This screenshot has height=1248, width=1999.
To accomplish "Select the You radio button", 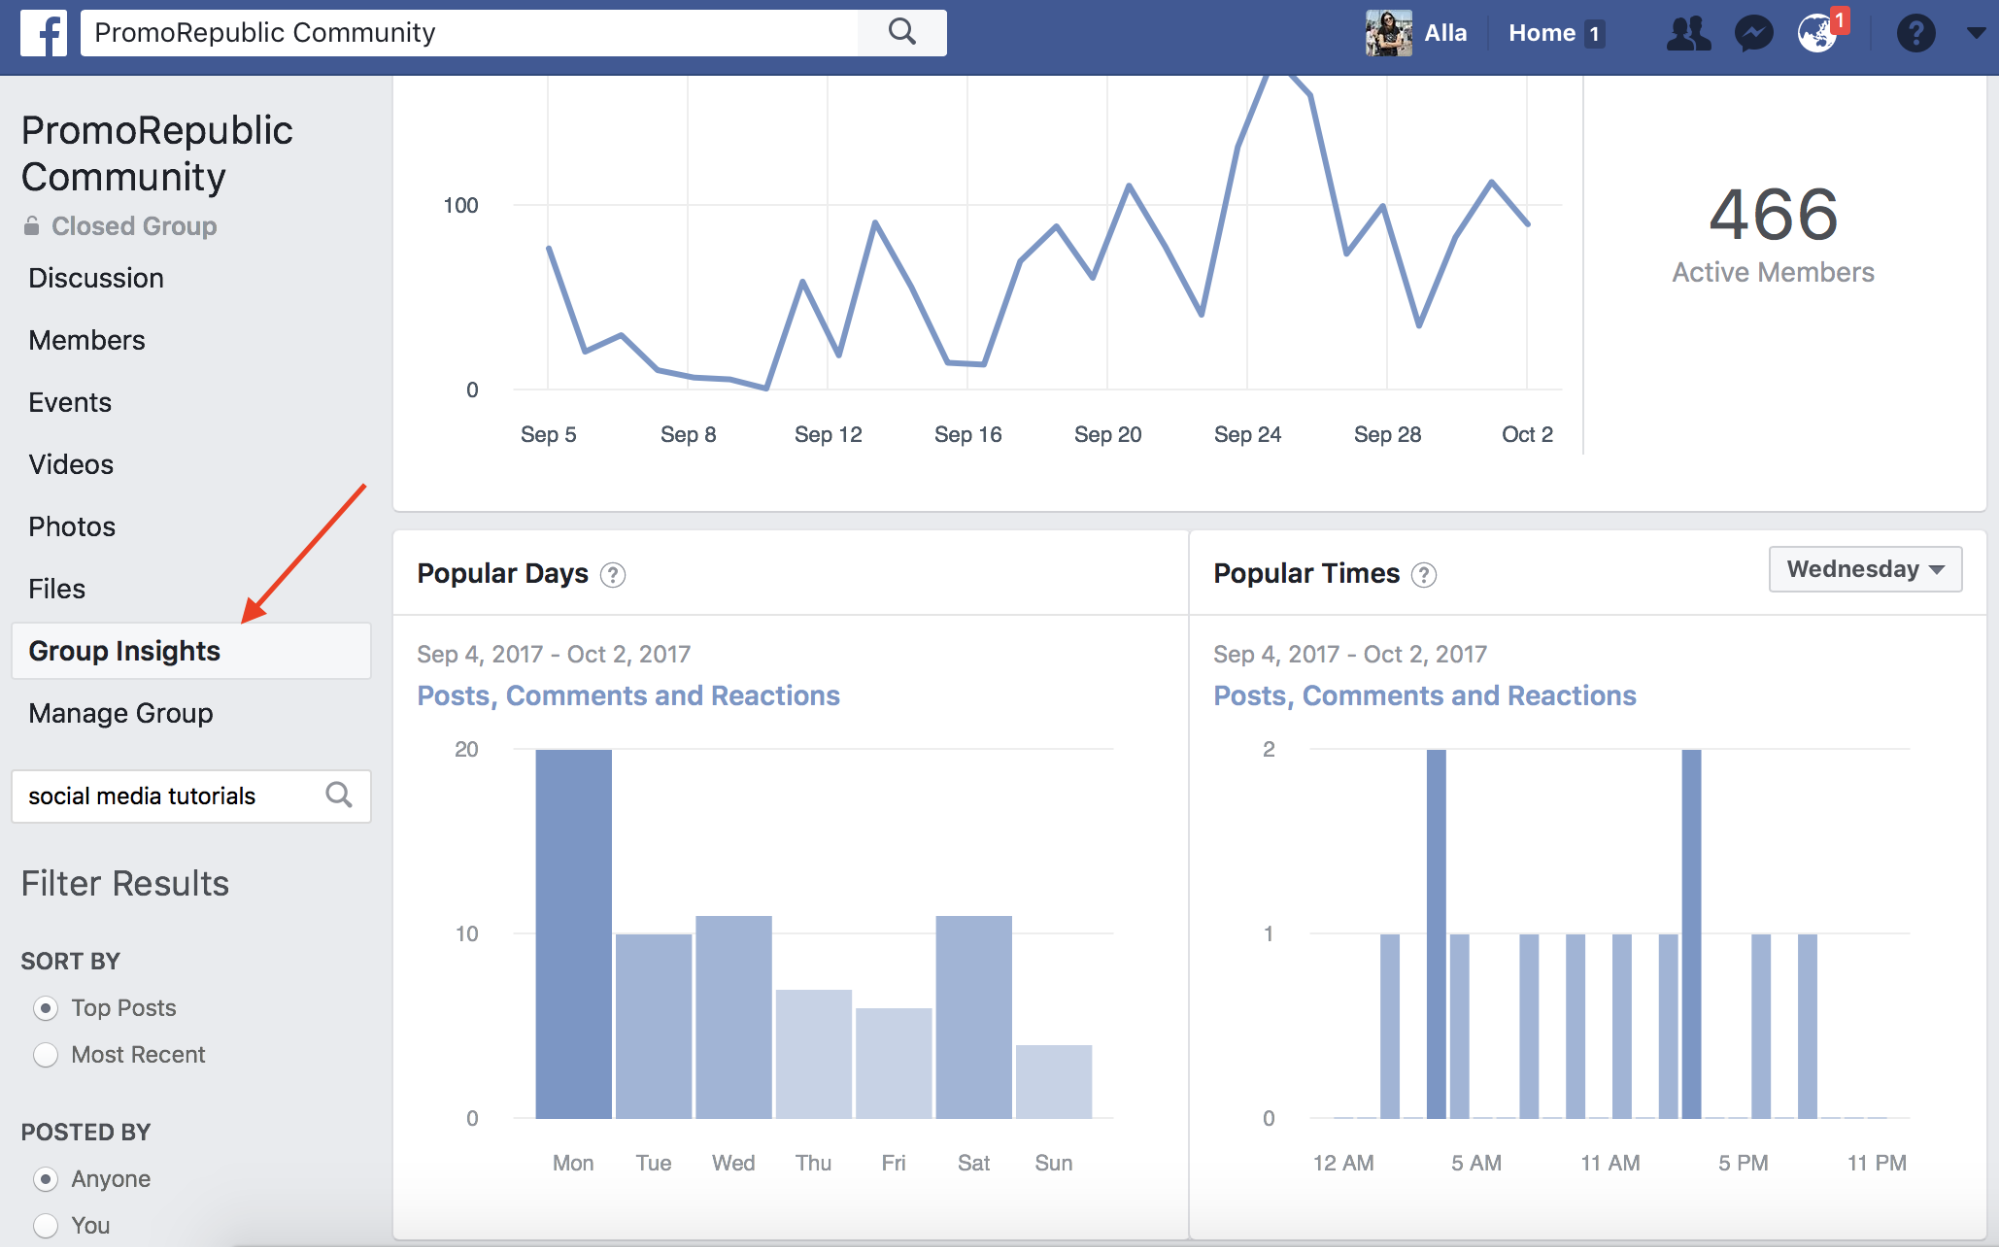I will pos(45,1226).
